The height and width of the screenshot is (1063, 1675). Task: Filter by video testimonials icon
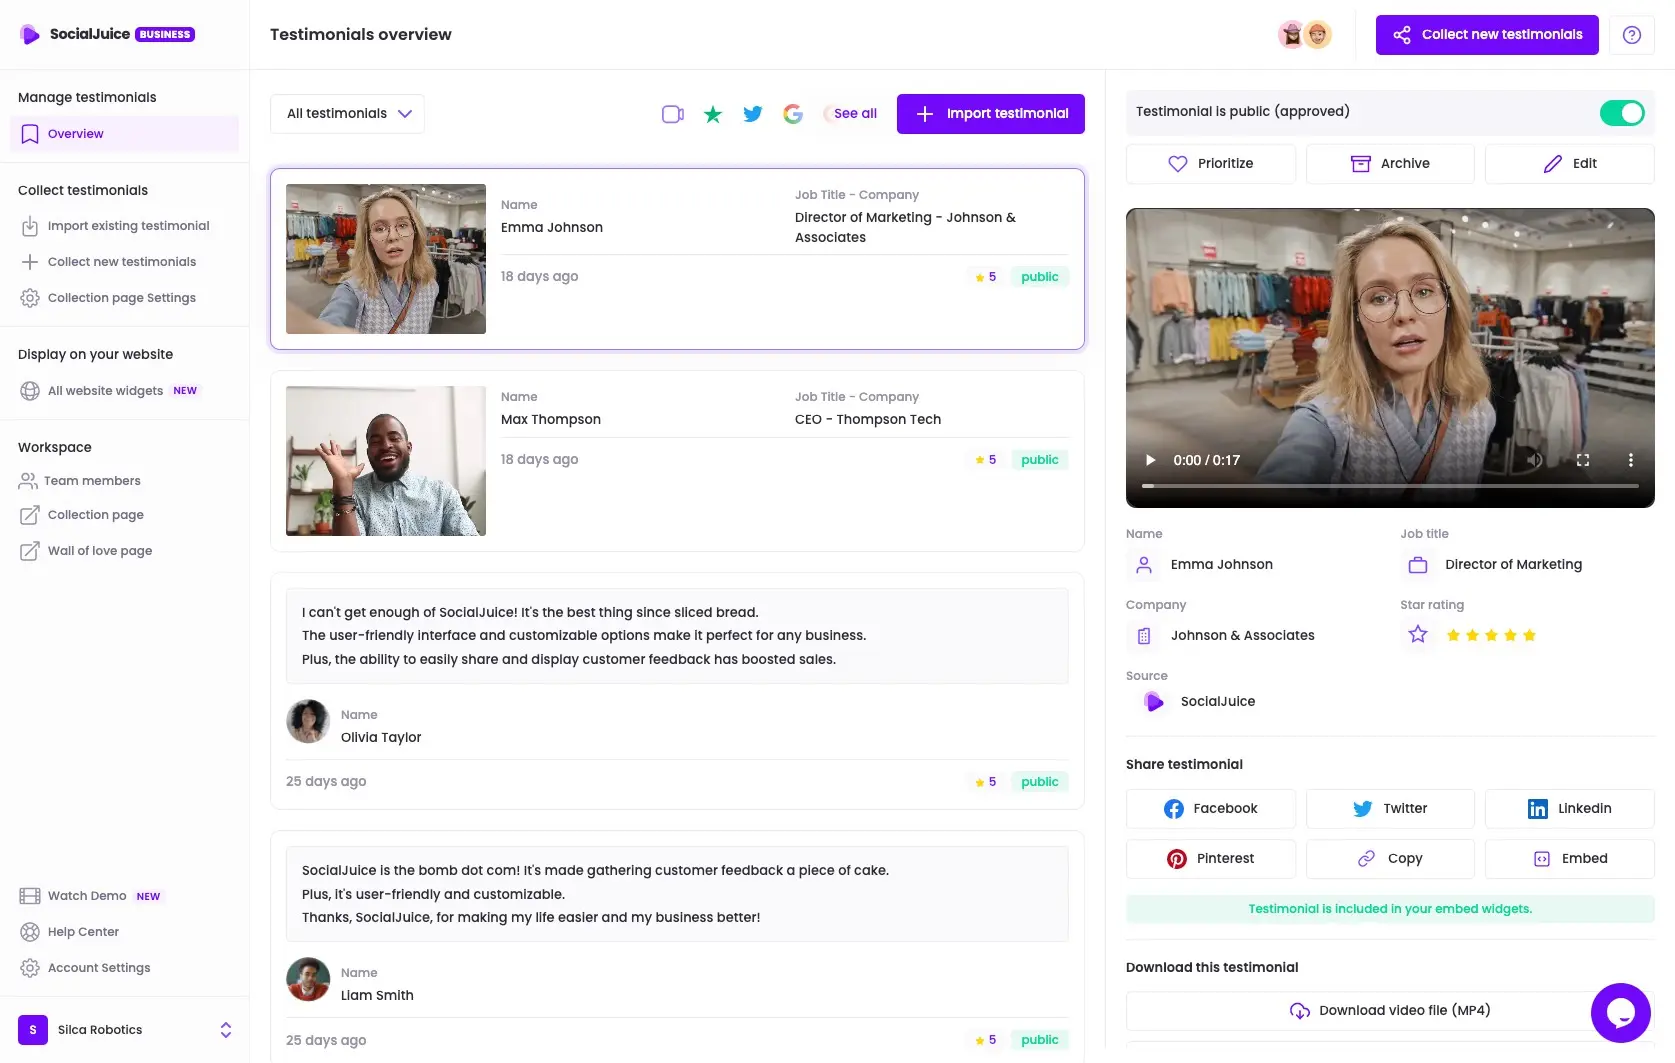click(673, 114)
